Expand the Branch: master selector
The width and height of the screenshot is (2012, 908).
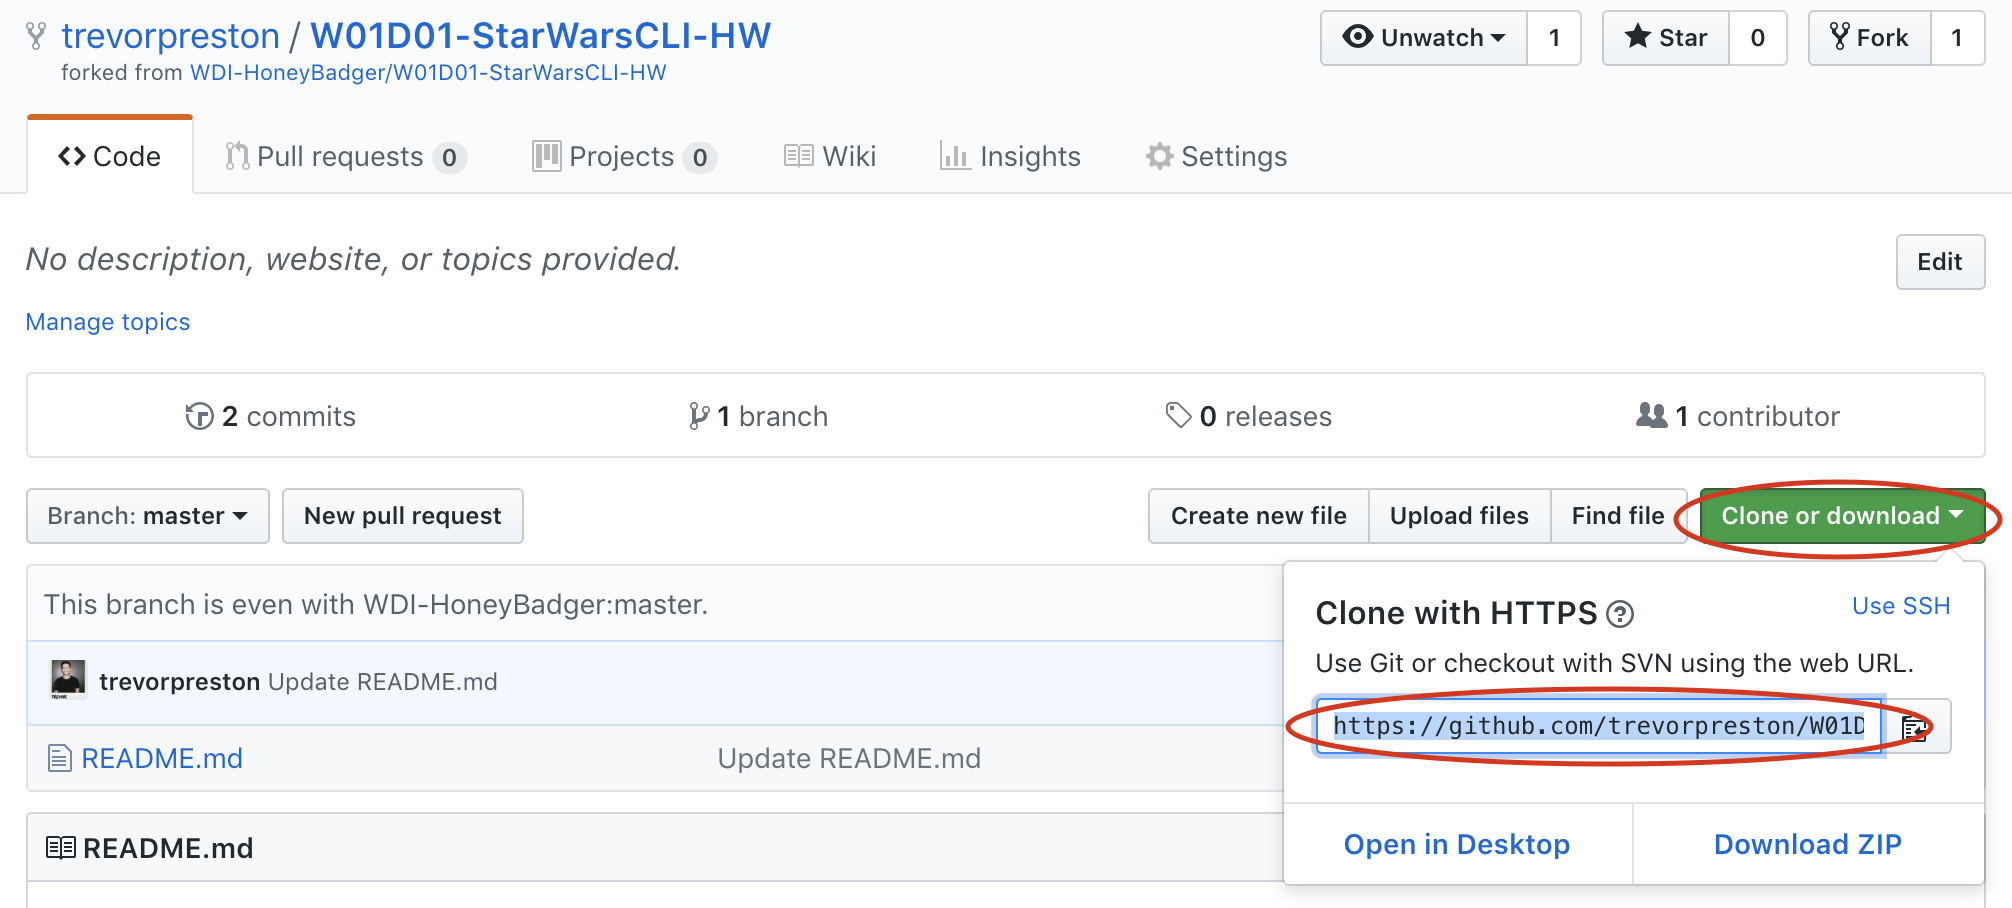tap(148, 516)
